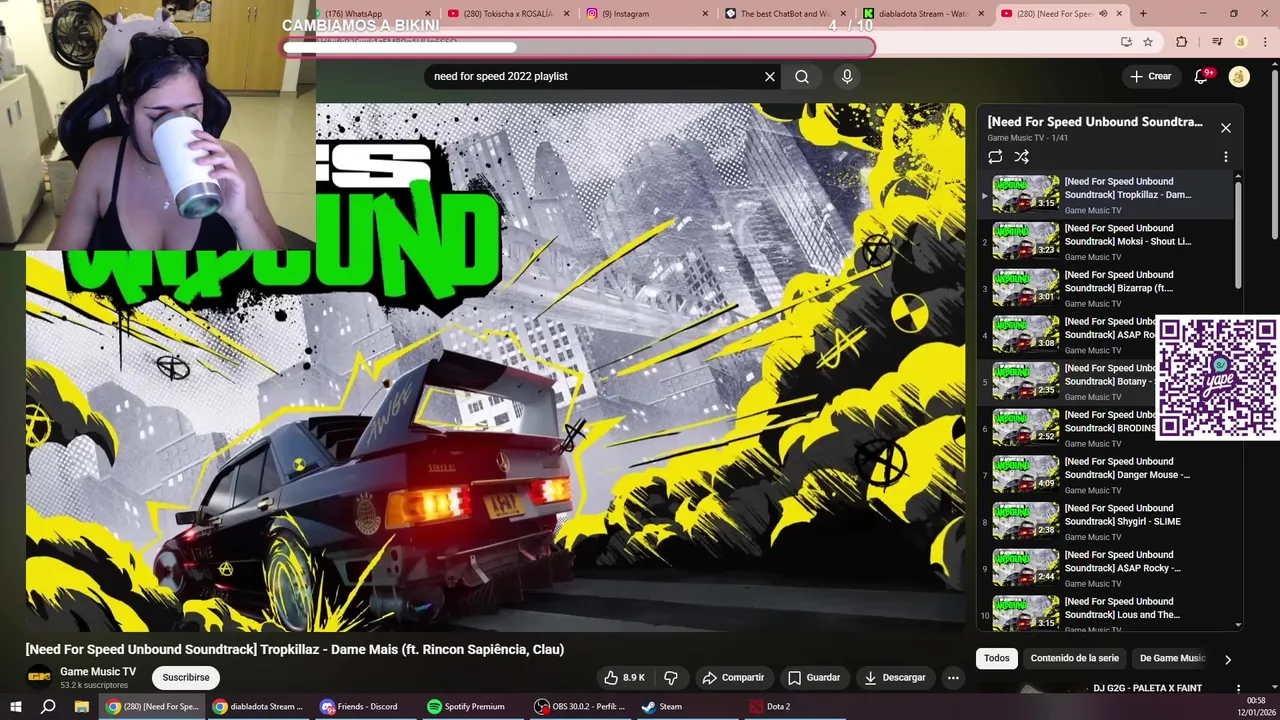The height and width of the screenshot is (720, 1280).
Task: Select the De Game Music chip
Action: point(1172,658)
